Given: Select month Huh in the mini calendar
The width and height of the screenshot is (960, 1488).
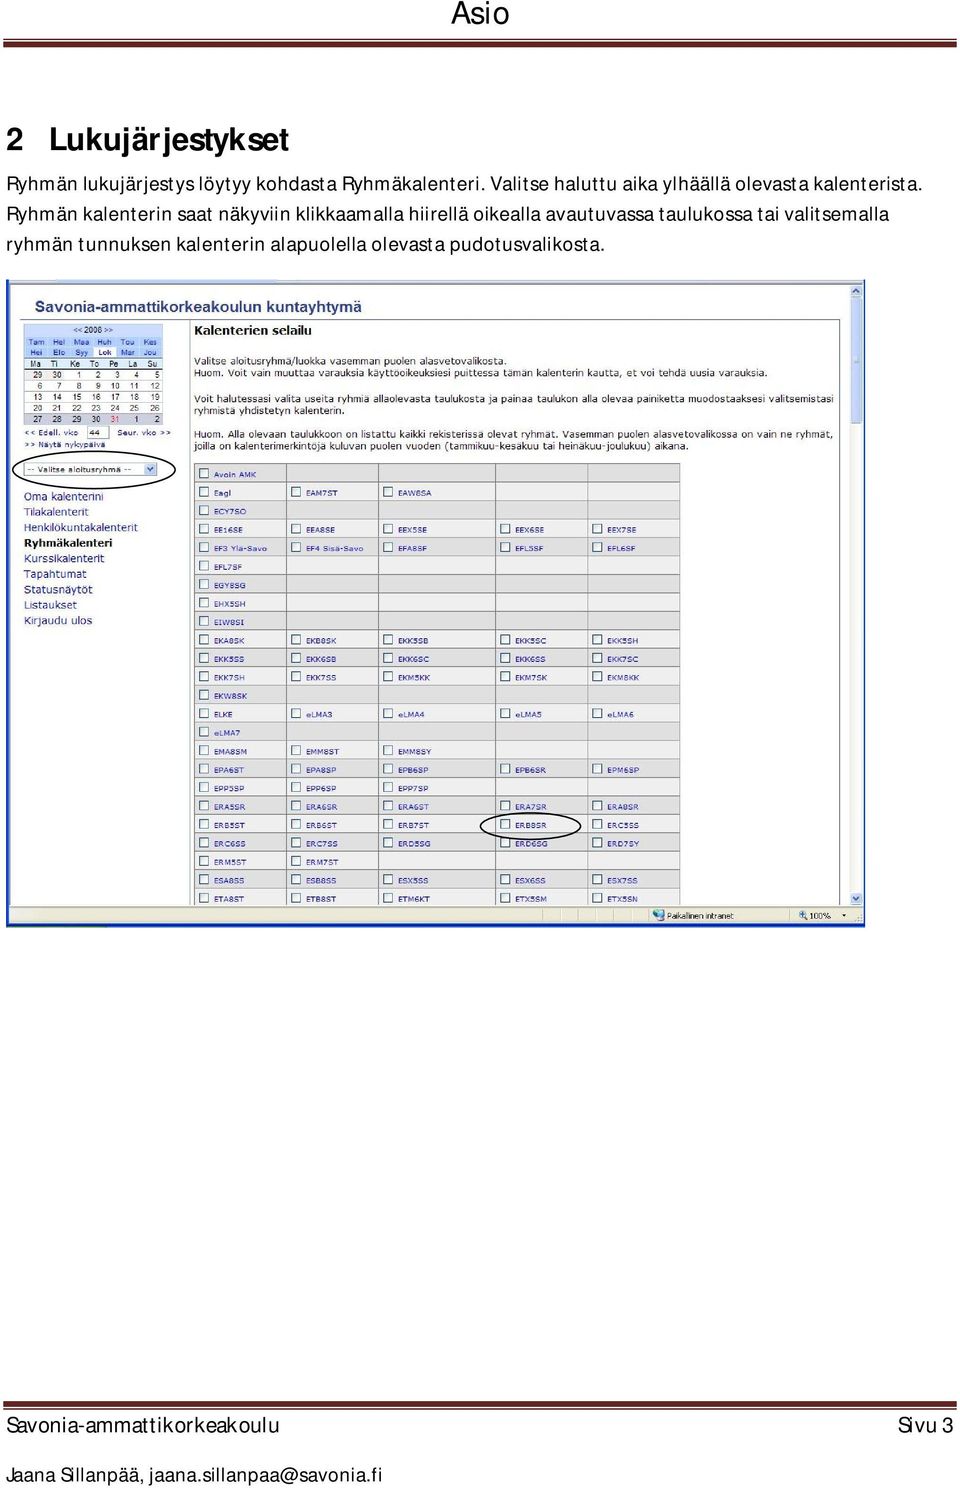Looking at the screenshot, I should click(105, 342).
